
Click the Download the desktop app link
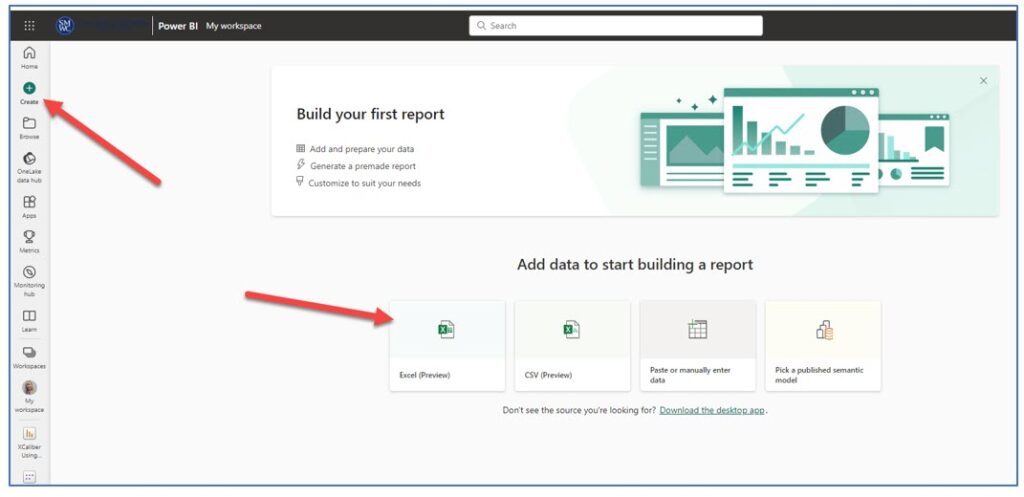coord(712,410)
